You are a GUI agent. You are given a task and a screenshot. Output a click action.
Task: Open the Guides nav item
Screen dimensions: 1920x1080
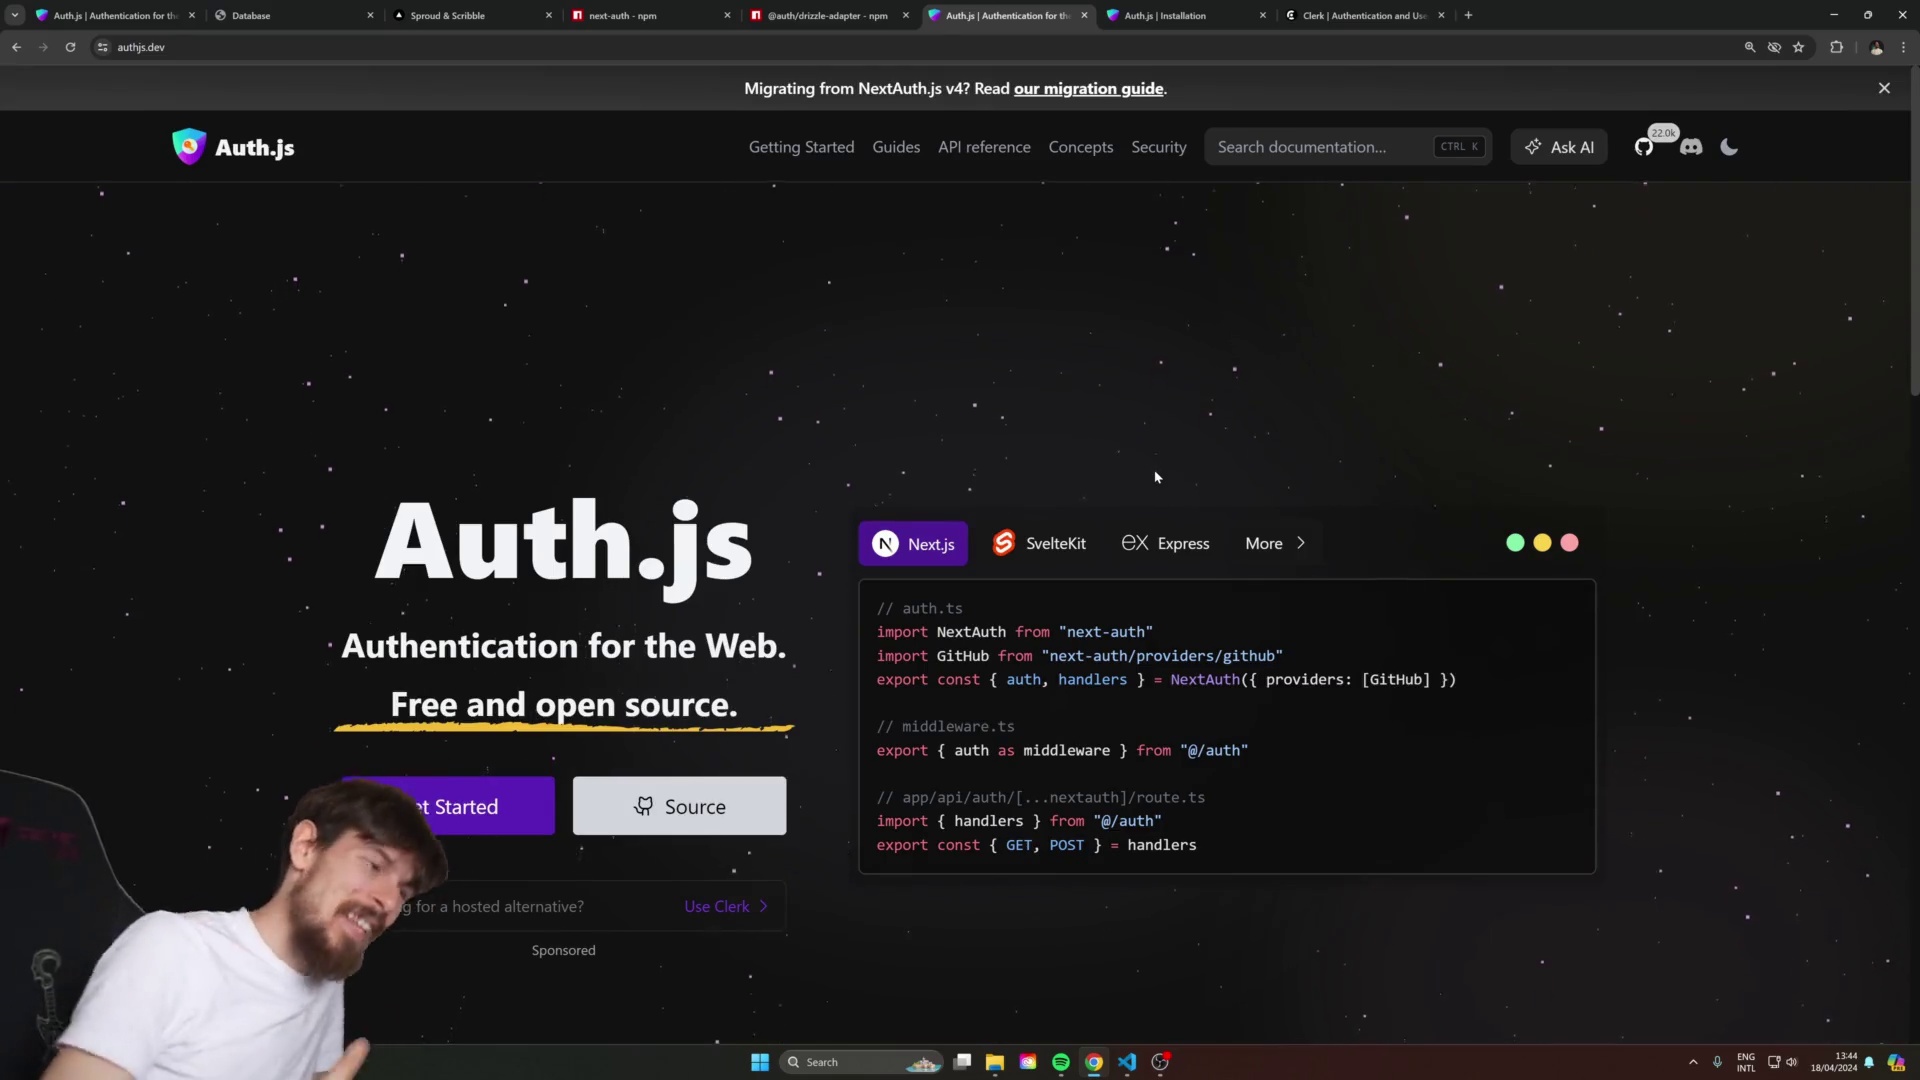(896, 147)
